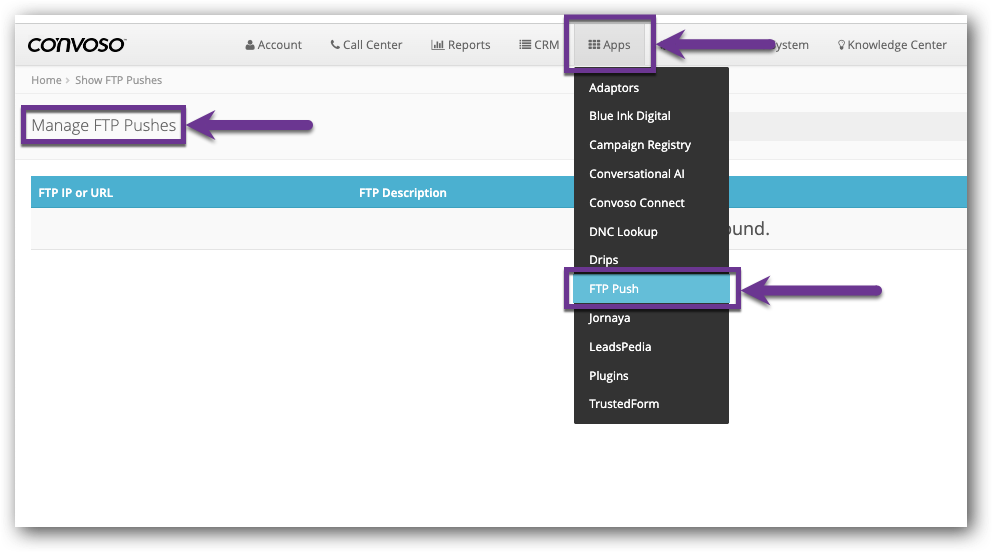Viewport: 992px width, 552px height.
Task: Click the Knowledge Center lightbulb icon
Action: (x=841, y=45)
